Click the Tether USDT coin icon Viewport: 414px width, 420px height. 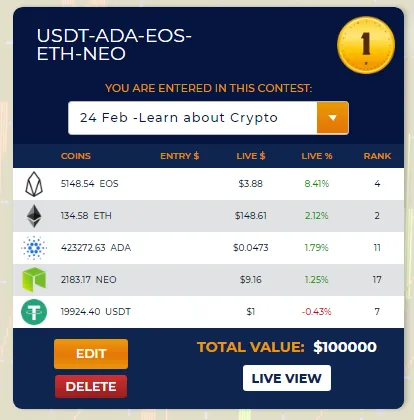[x=34, y=312]
